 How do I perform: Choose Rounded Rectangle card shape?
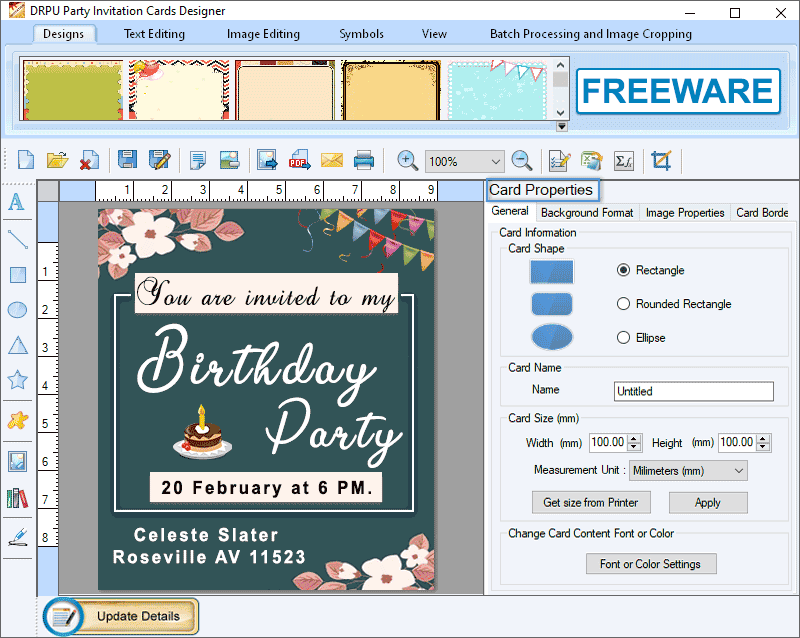pos(624,304)
